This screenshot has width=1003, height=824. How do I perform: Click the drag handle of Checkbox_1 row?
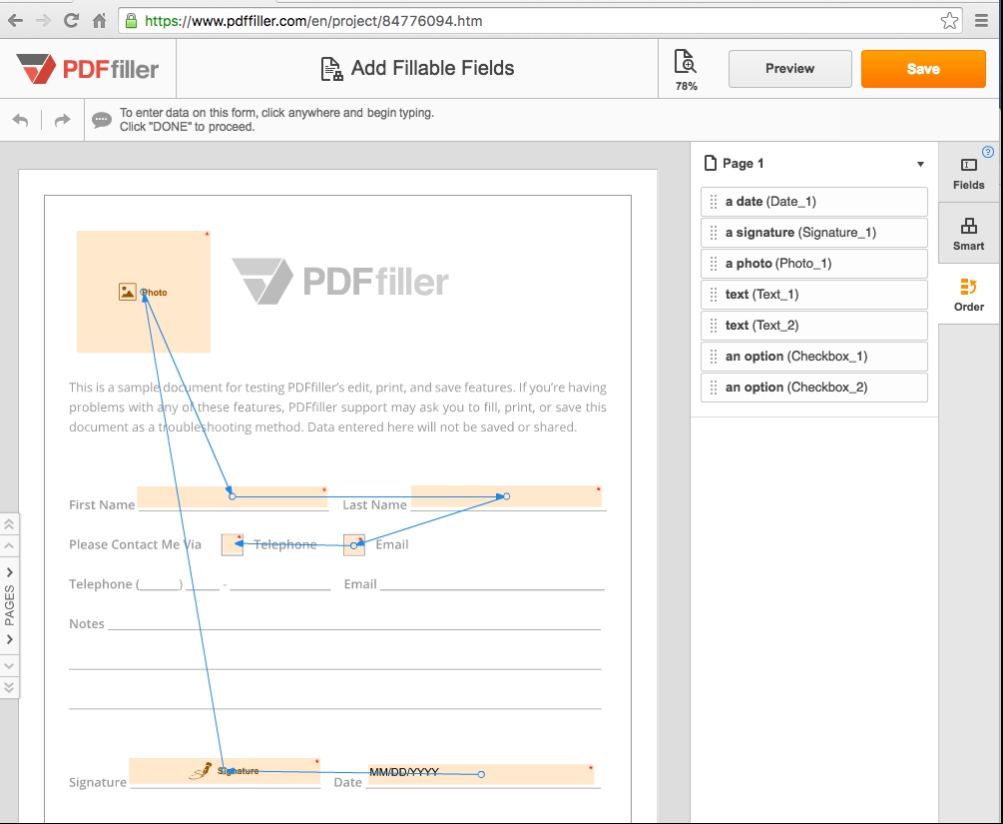click(713, 356)
